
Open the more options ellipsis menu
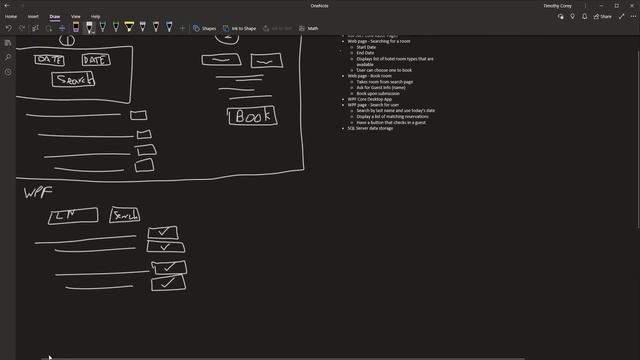click(x=633, y=17)
